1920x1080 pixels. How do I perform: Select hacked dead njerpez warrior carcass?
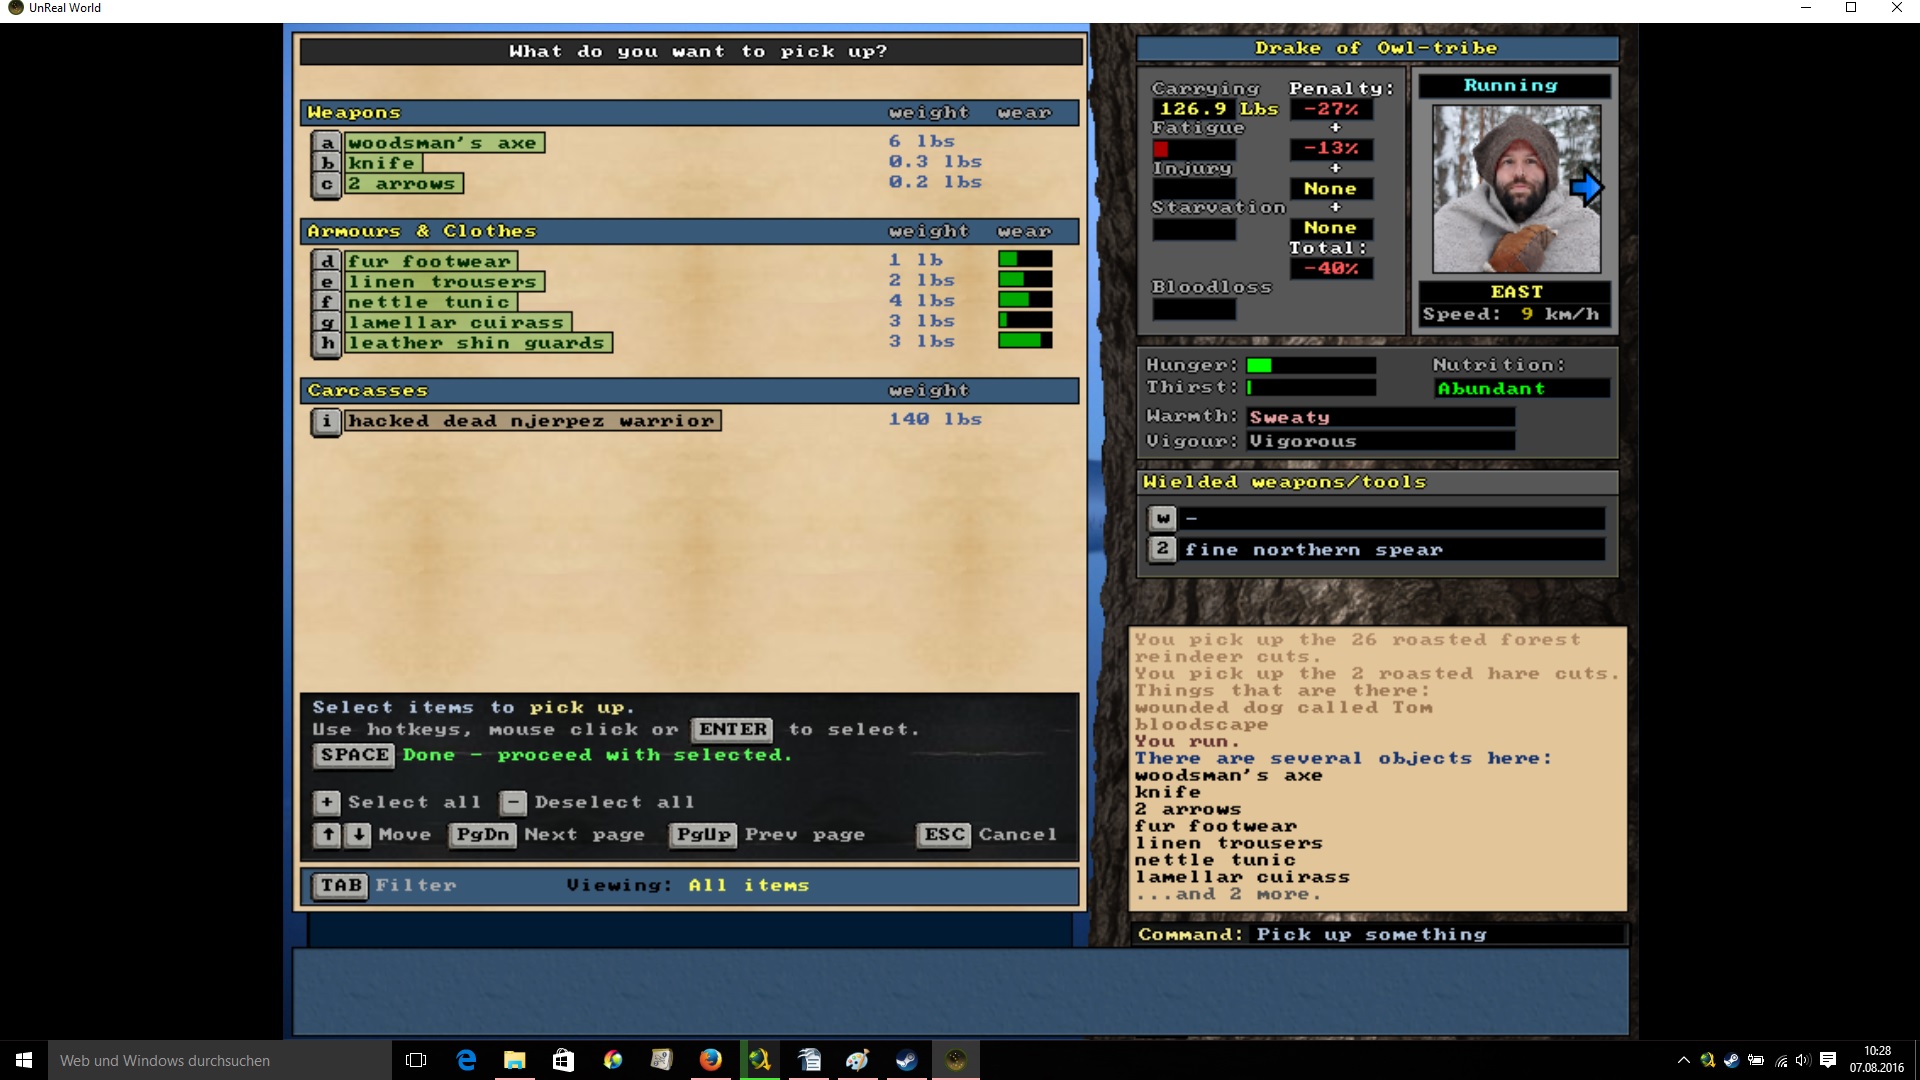point(533,421)
